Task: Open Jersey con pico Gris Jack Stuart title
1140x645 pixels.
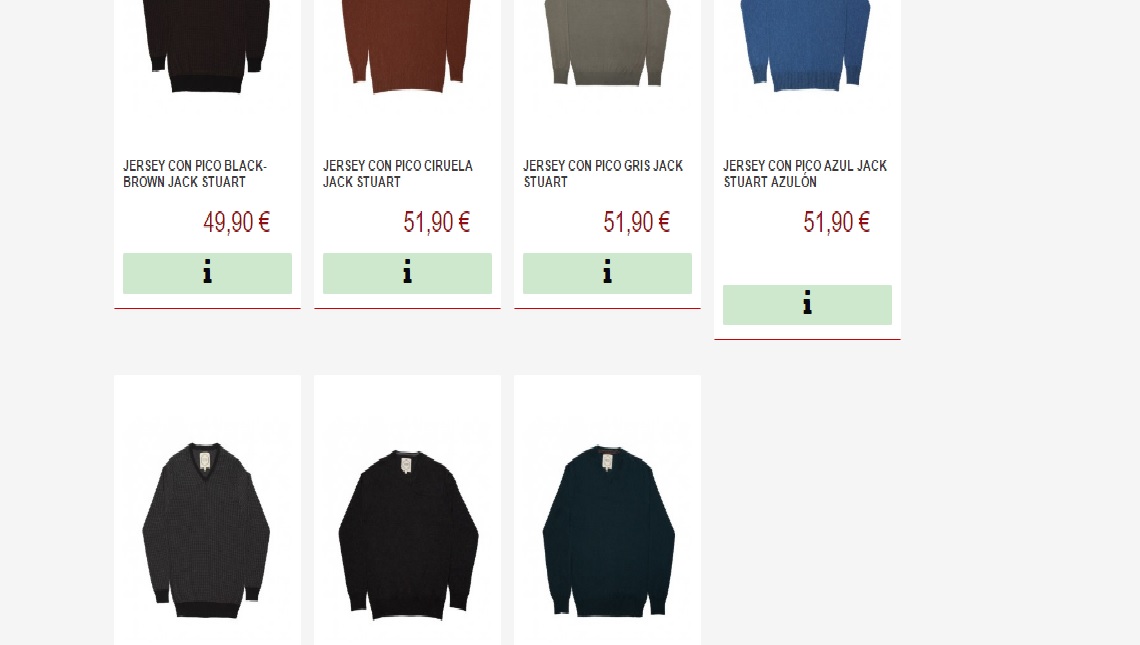Action: tap(603, 174)
